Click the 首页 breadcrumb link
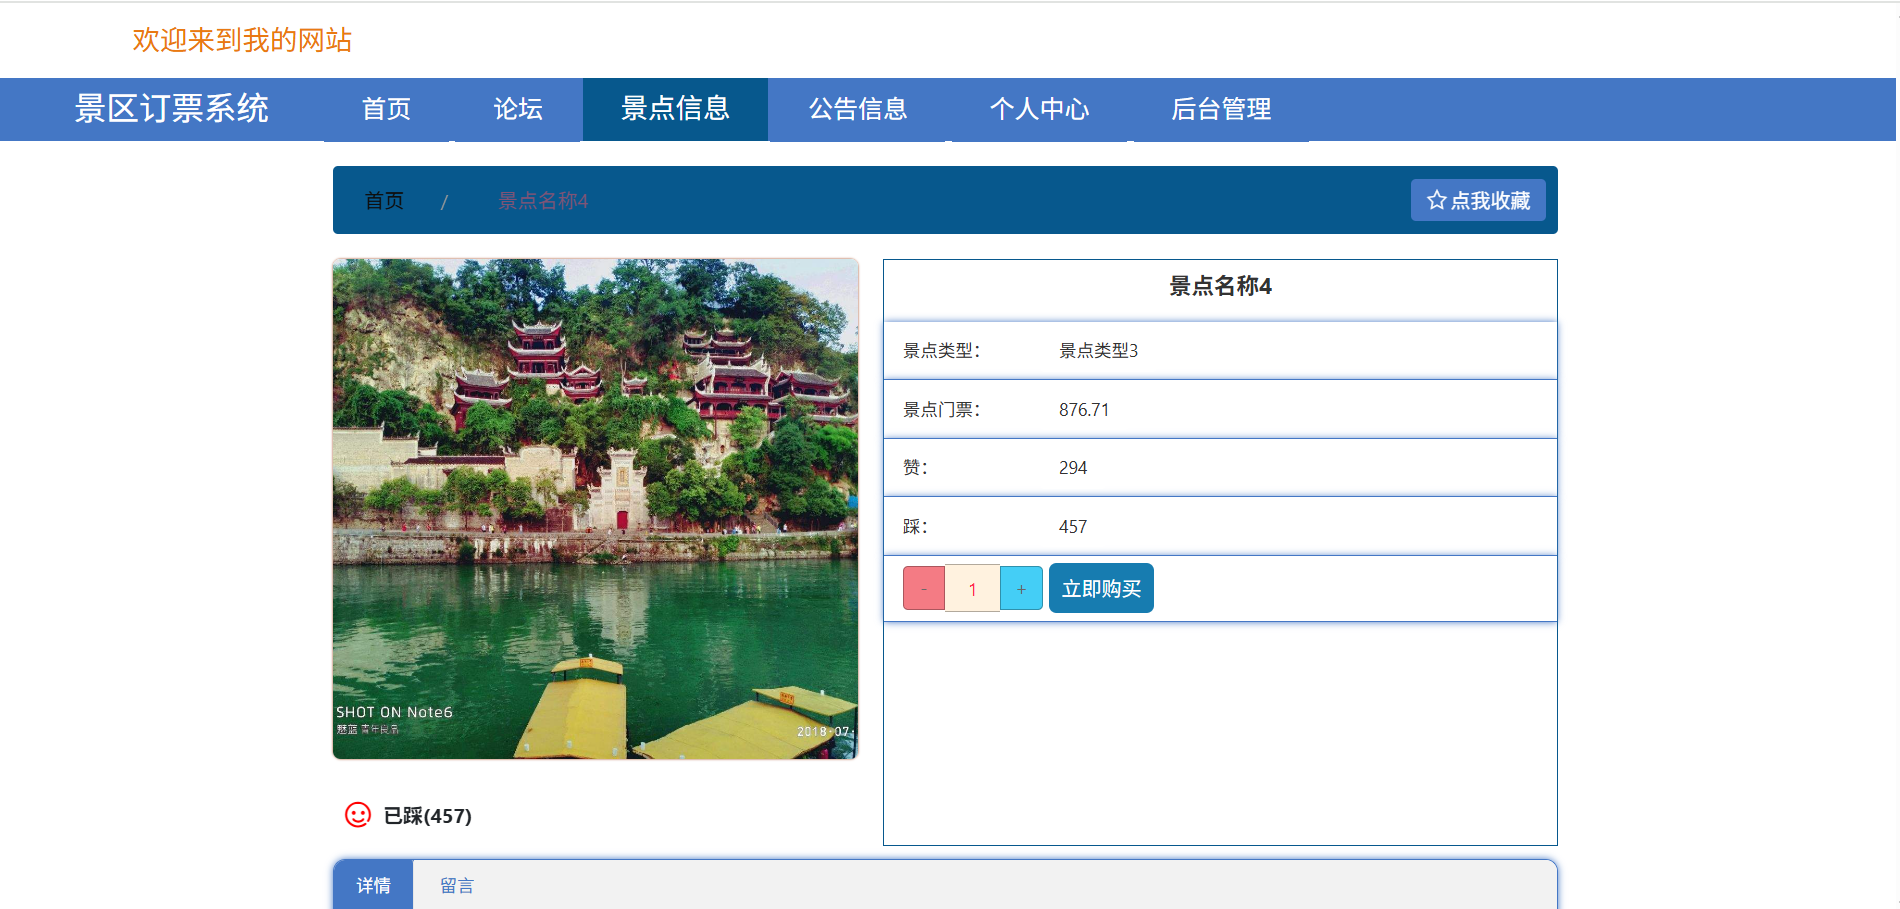 384,201
